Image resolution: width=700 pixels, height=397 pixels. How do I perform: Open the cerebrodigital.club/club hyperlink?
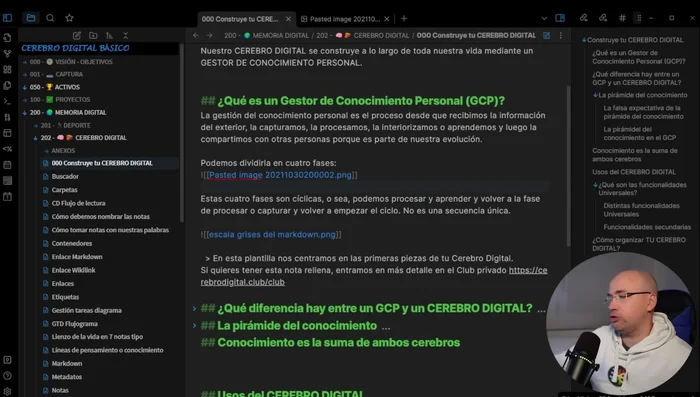(x=374, y=276)
